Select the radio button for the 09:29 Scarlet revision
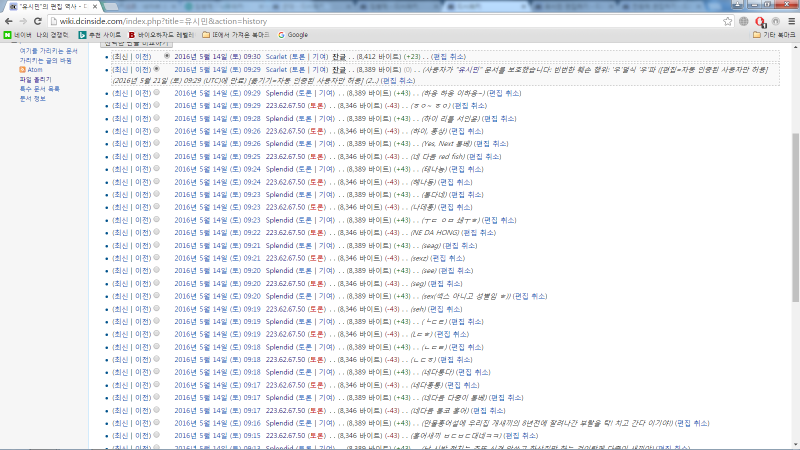Image resolution: width=800 pixels, height=450 pixels. (x=157, y=69)
